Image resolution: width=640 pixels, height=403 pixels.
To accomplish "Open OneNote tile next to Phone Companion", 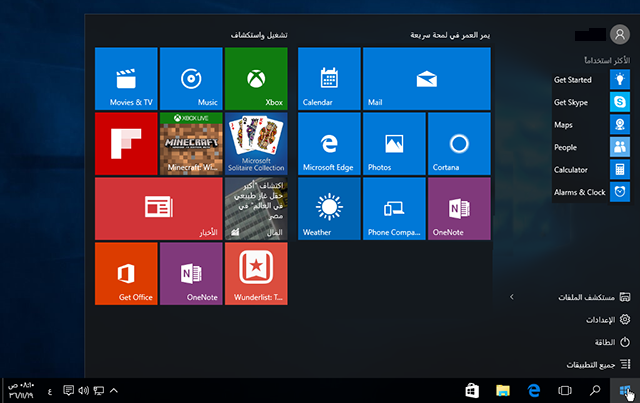I will click(459, 209).
